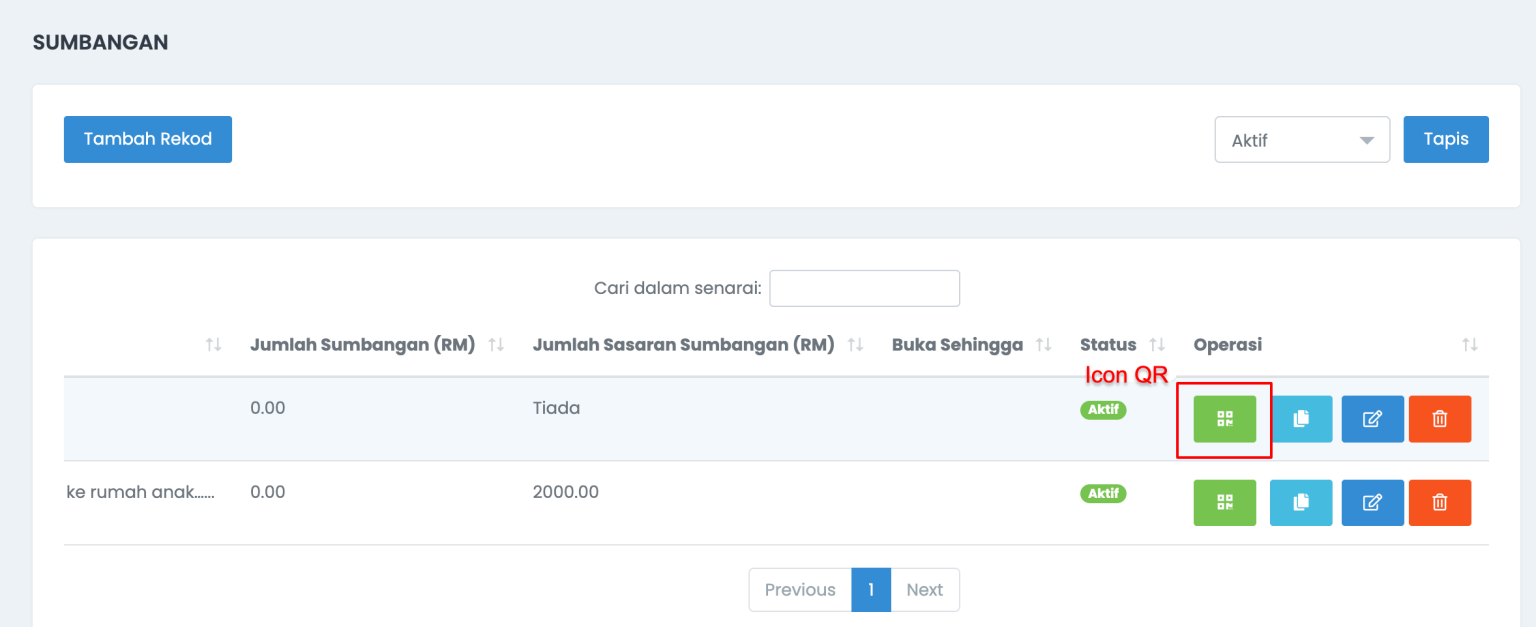Select page 1 in pagination
Screen dimensions: 1536x627
pyautogui.click(x=871, y=590)
